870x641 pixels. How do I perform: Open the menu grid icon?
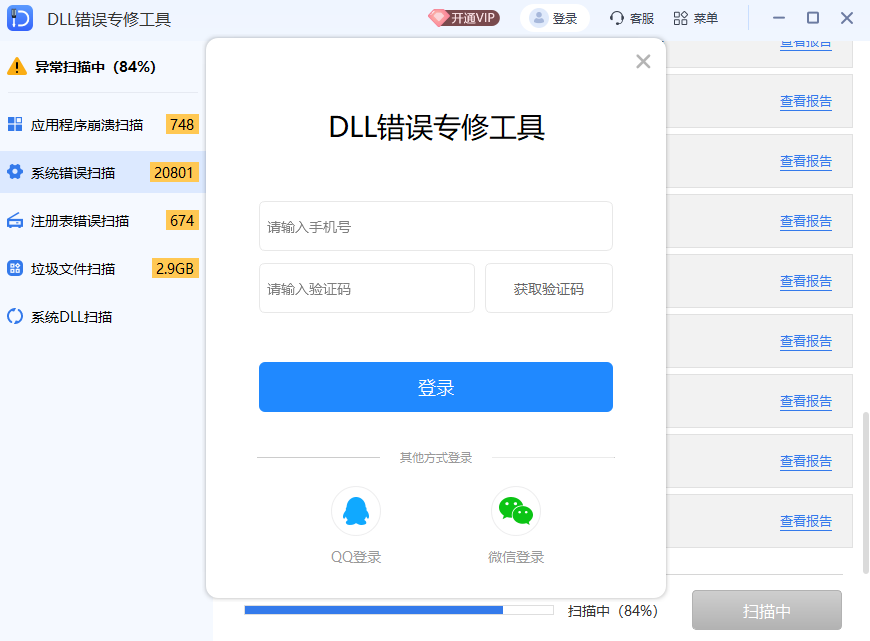680,18
